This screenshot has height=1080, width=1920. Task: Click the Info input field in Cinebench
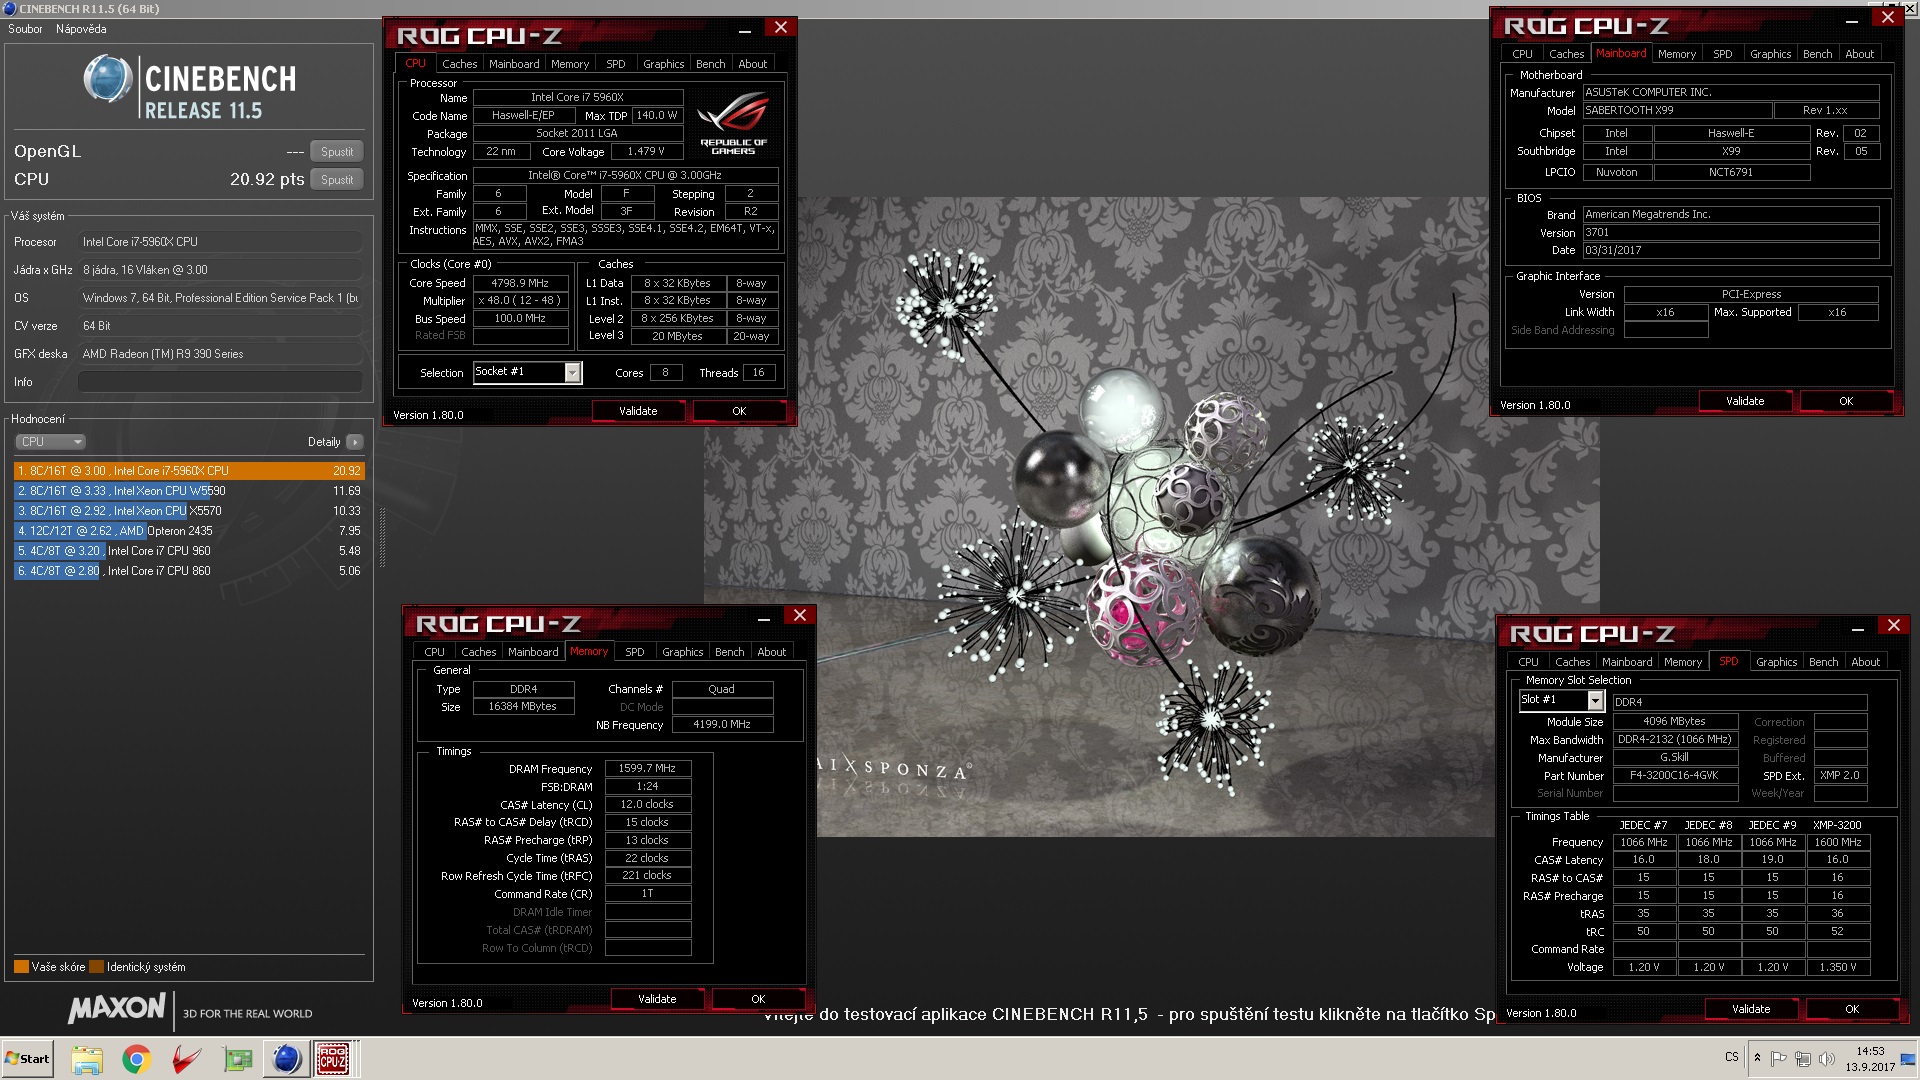[220, 382]
